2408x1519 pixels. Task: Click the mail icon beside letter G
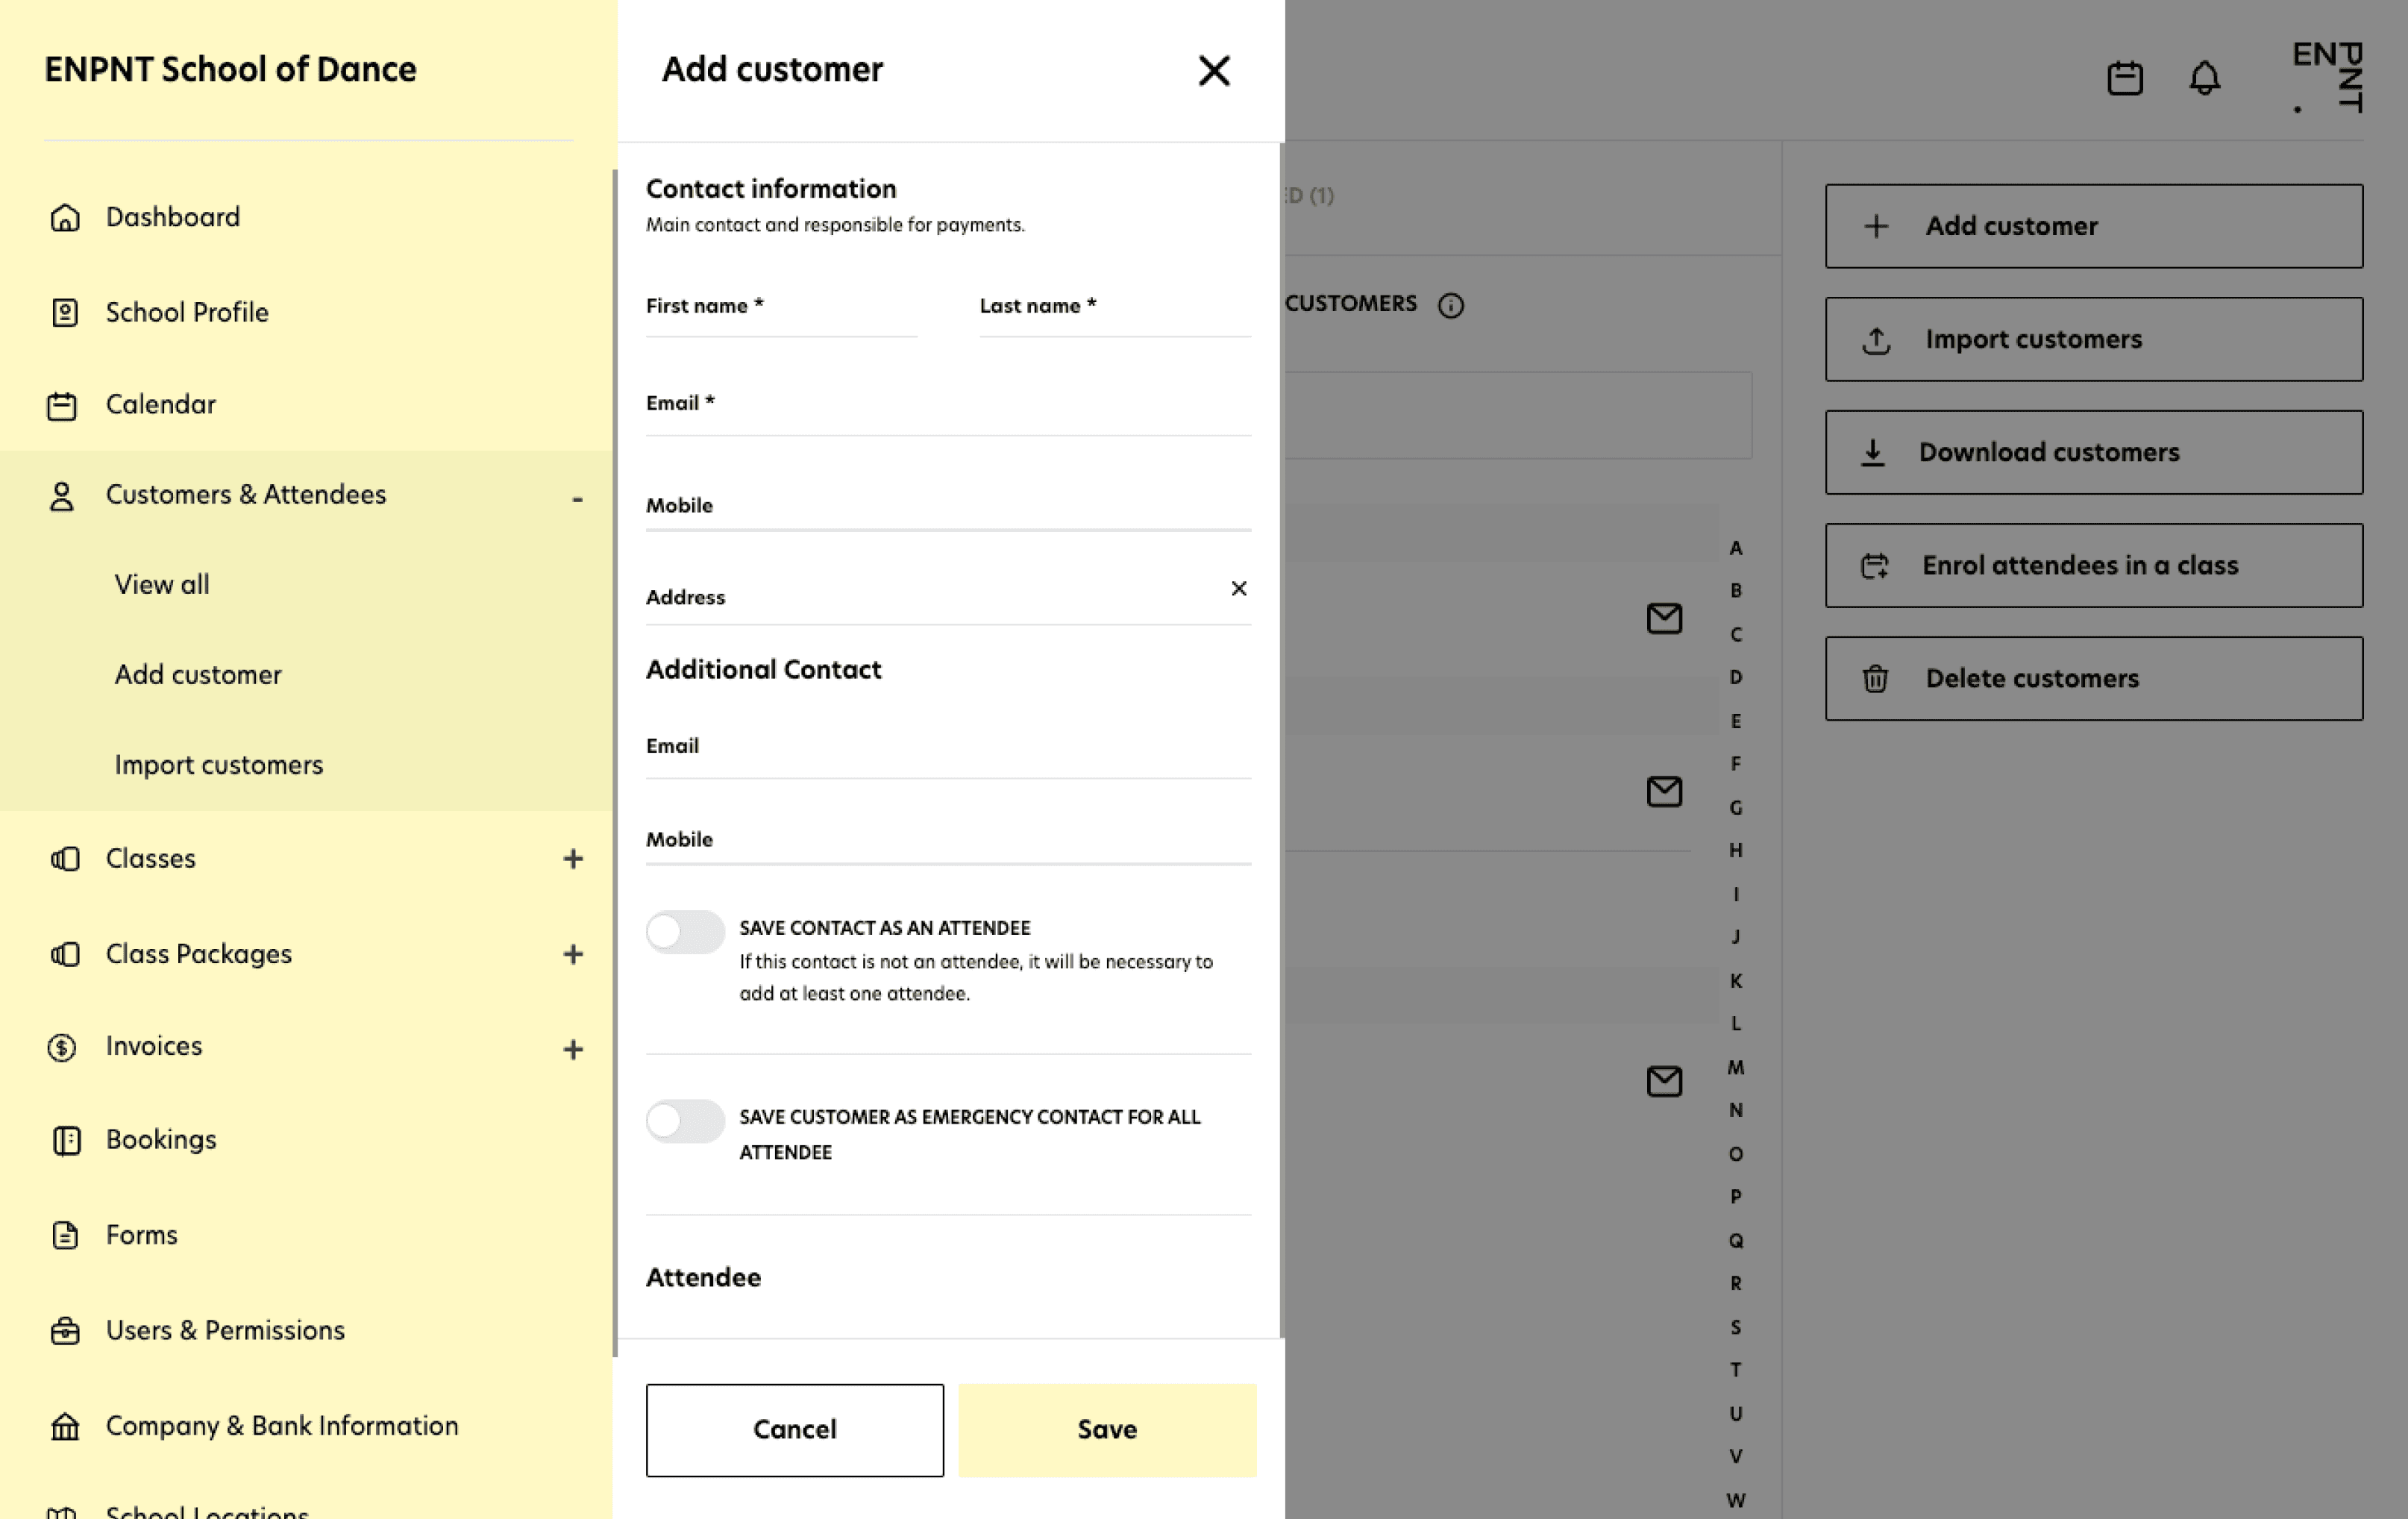(x=1664, y=791)
